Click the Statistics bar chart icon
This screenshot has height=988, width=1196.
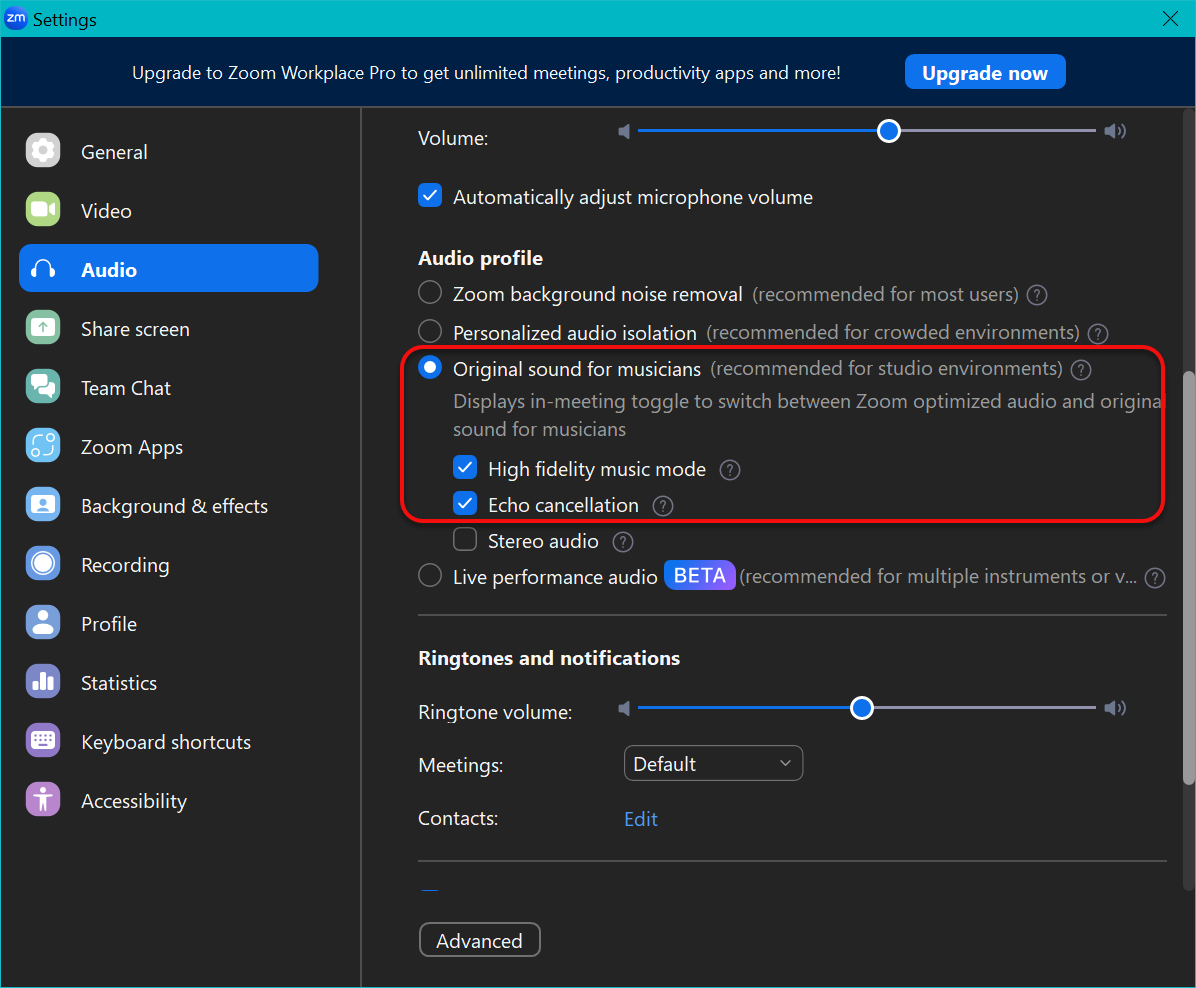pos(43,682)
